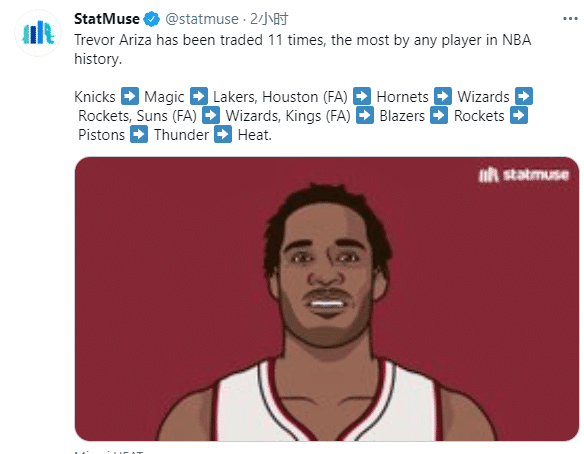Open the StatMuse profile avatar
Screen dimensions: 584x454
click(x=38, y=33)
